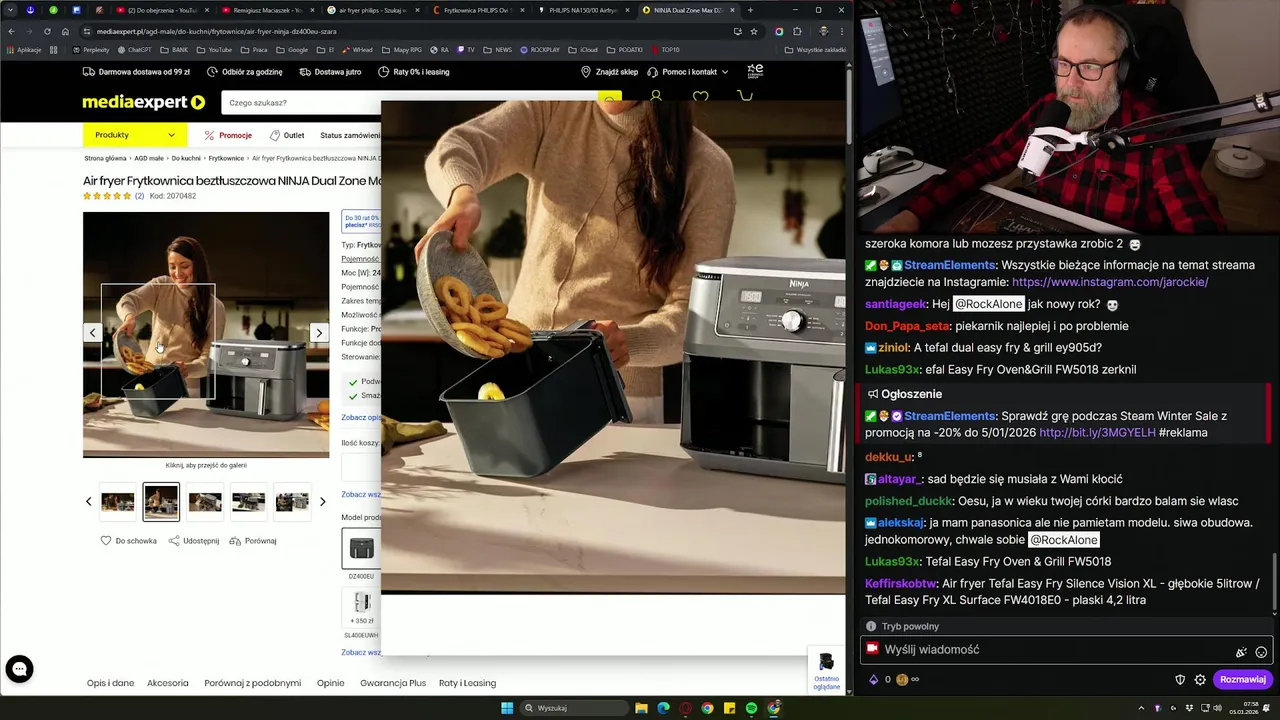Click the product review stars rating
This screenshot has width=1280, height=720.
pos(107,196)
